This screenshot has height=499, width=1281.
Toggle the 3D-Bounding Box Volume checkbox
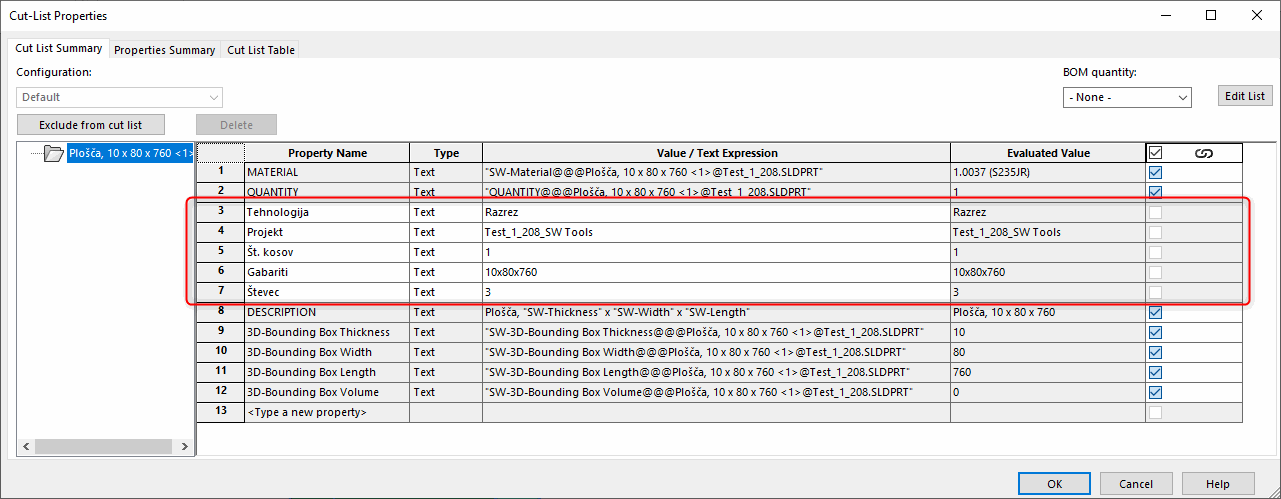(x=1156, y=392)
